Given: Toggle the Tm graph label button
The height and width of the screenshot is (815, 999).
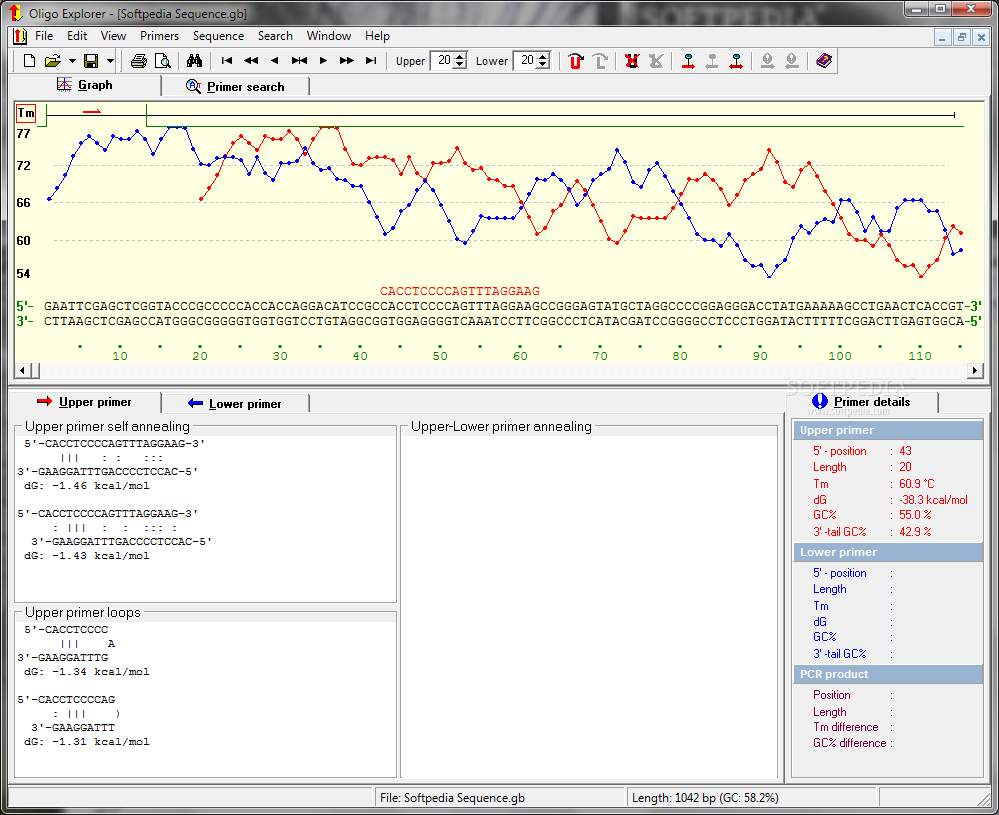Looking at the screenshot, I should [x=26, y=113].
